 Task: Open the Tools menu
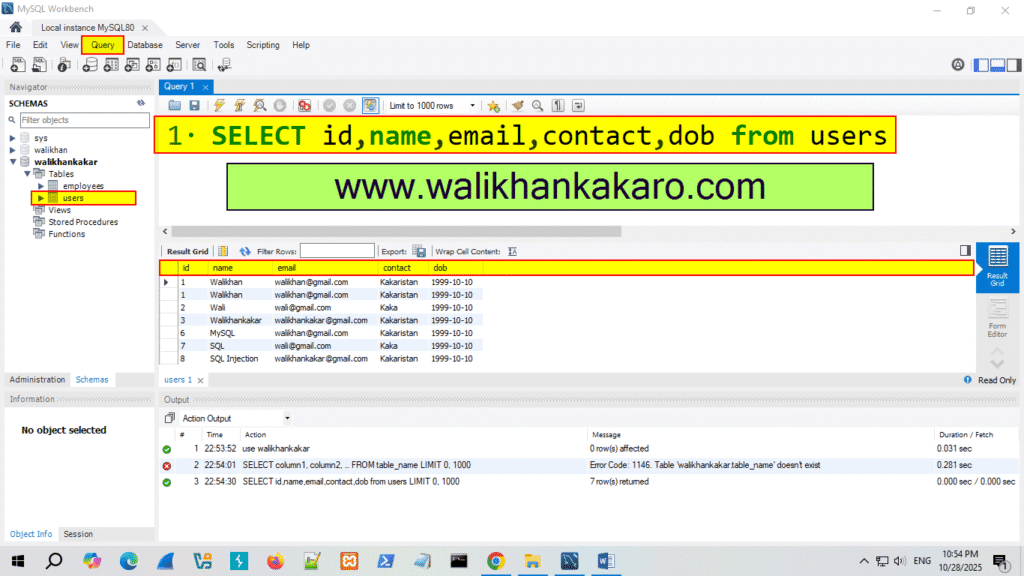224,44
